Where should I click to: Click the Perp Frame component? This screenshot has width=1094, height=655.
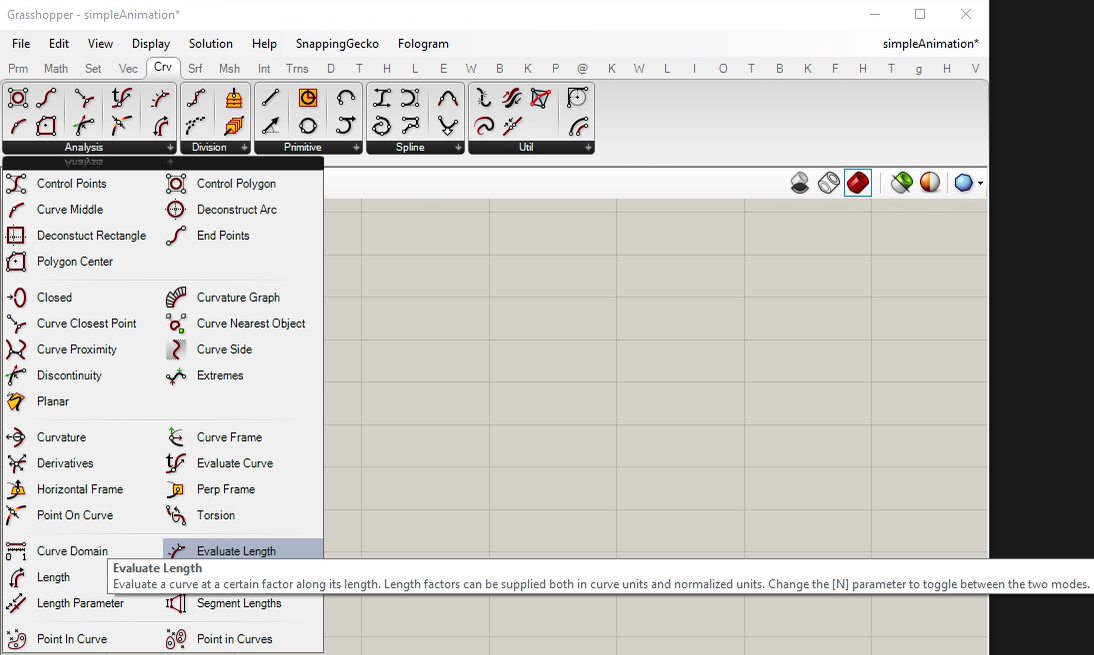pyautogui.click(x=225, y=489)
